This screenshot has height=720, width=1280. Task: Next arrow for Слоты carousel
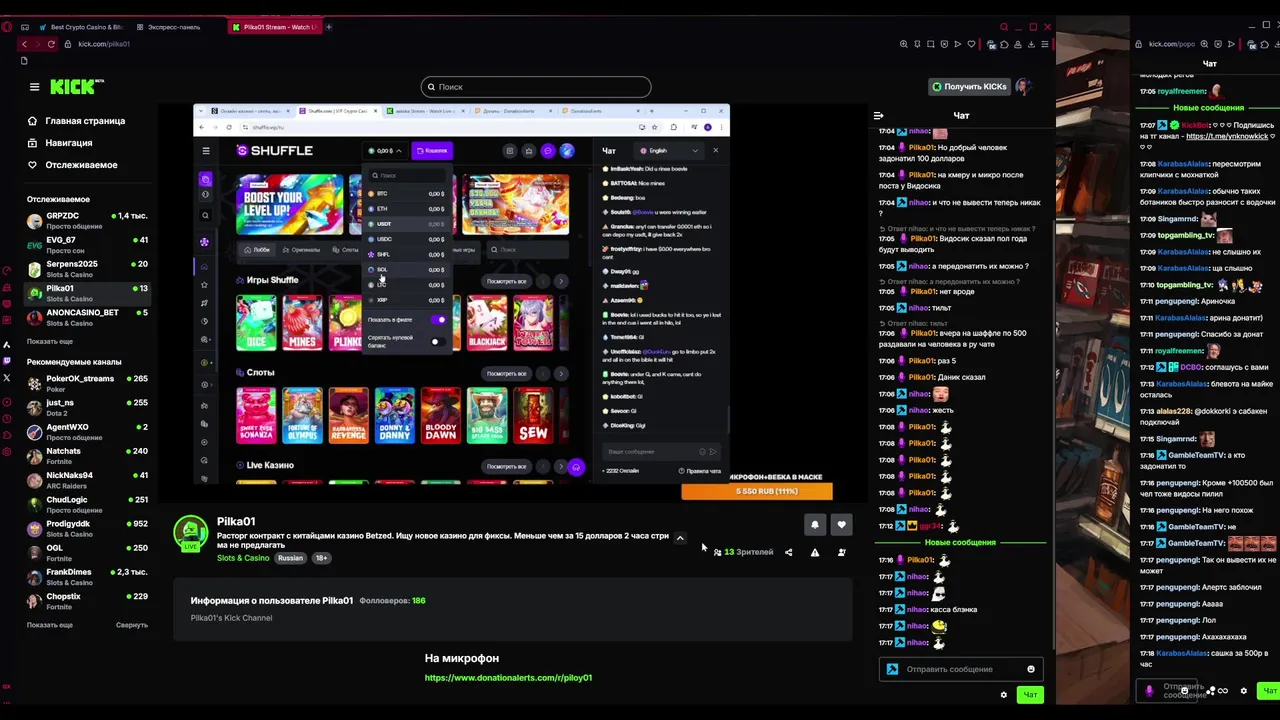(x=561, y=373)
